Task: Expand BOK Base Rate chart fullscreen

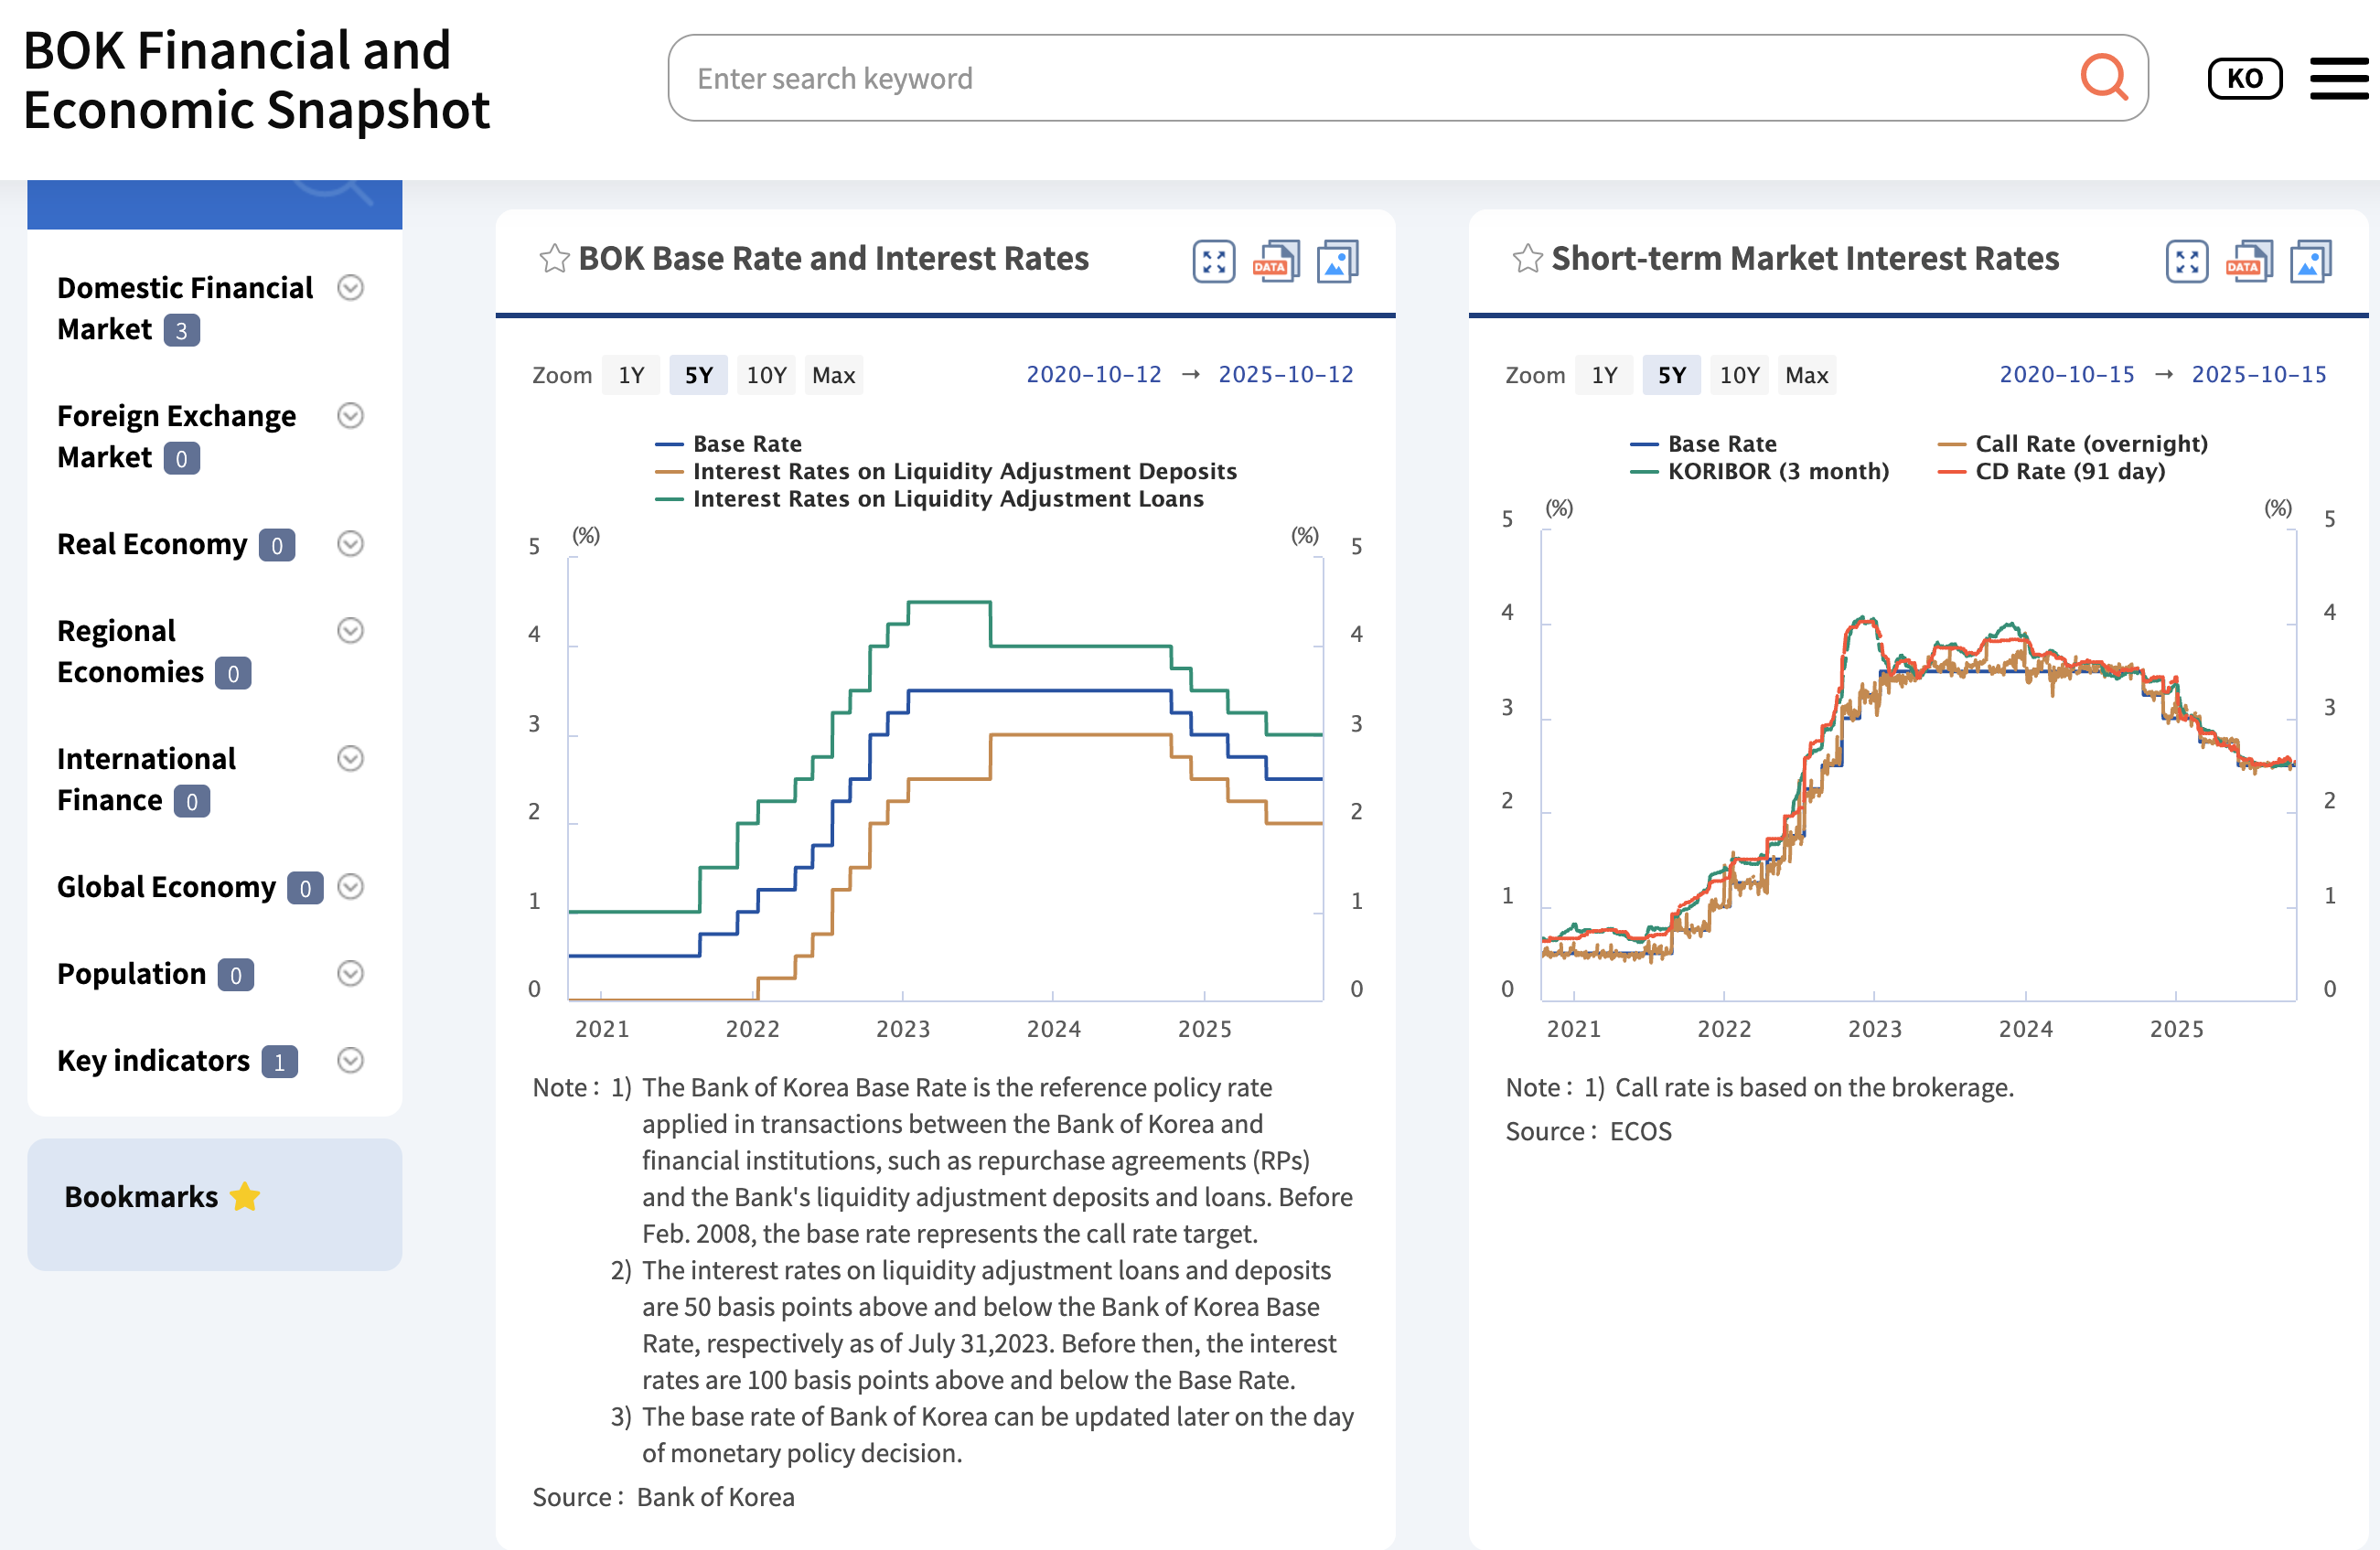Action: click(1213, 262)
